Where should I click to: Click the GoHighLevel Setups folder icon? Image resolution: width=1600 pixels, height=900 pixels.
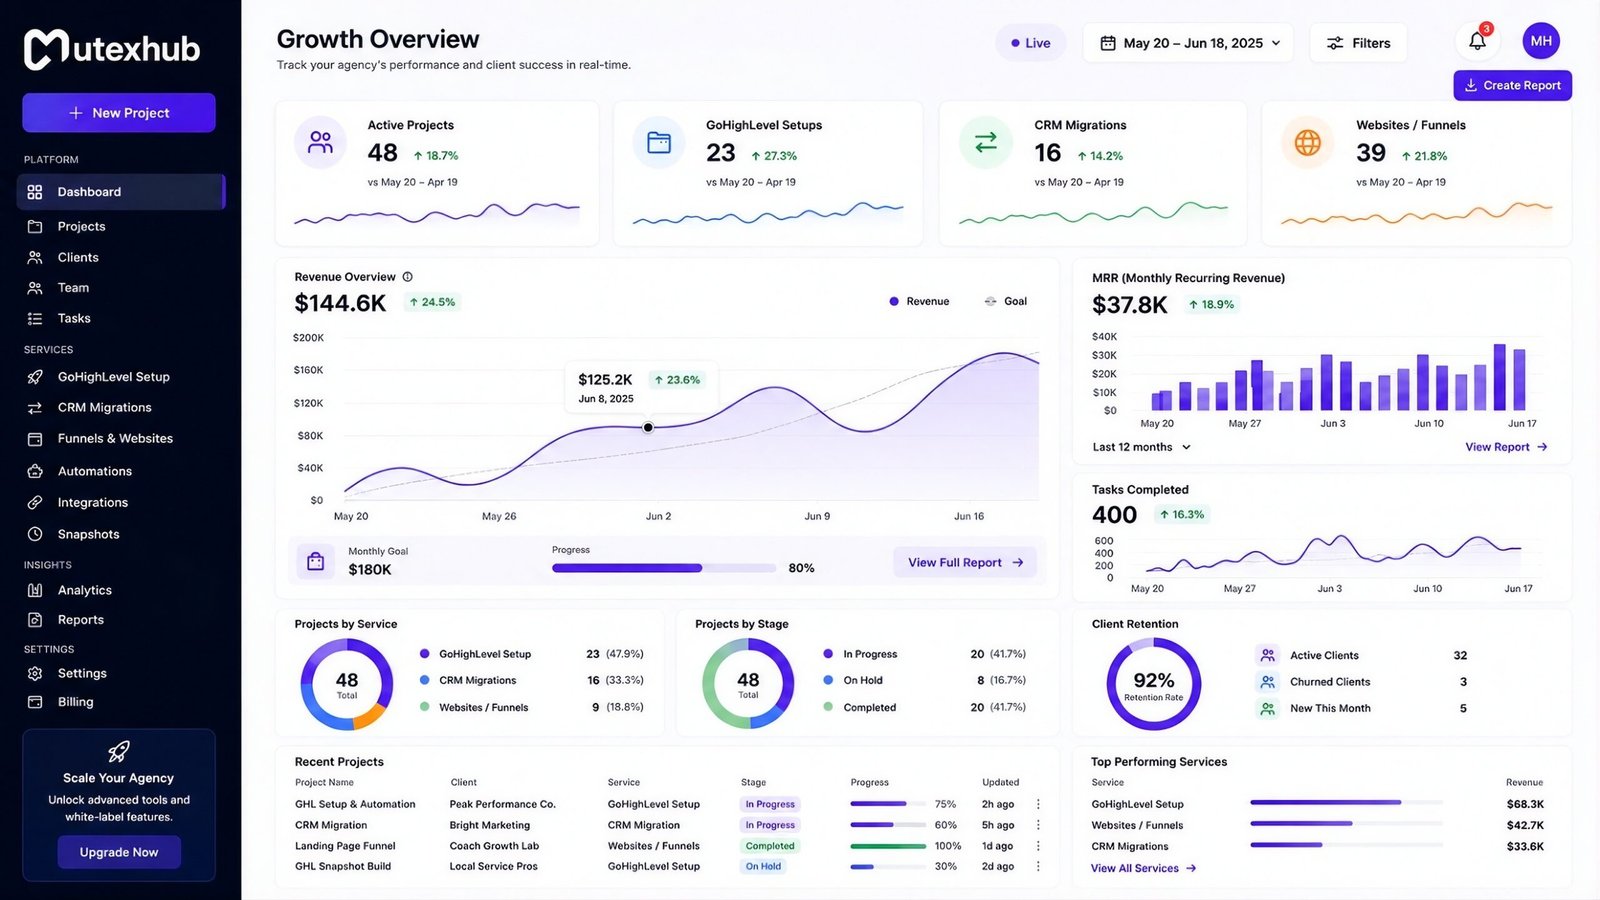(x=659, y=142)
